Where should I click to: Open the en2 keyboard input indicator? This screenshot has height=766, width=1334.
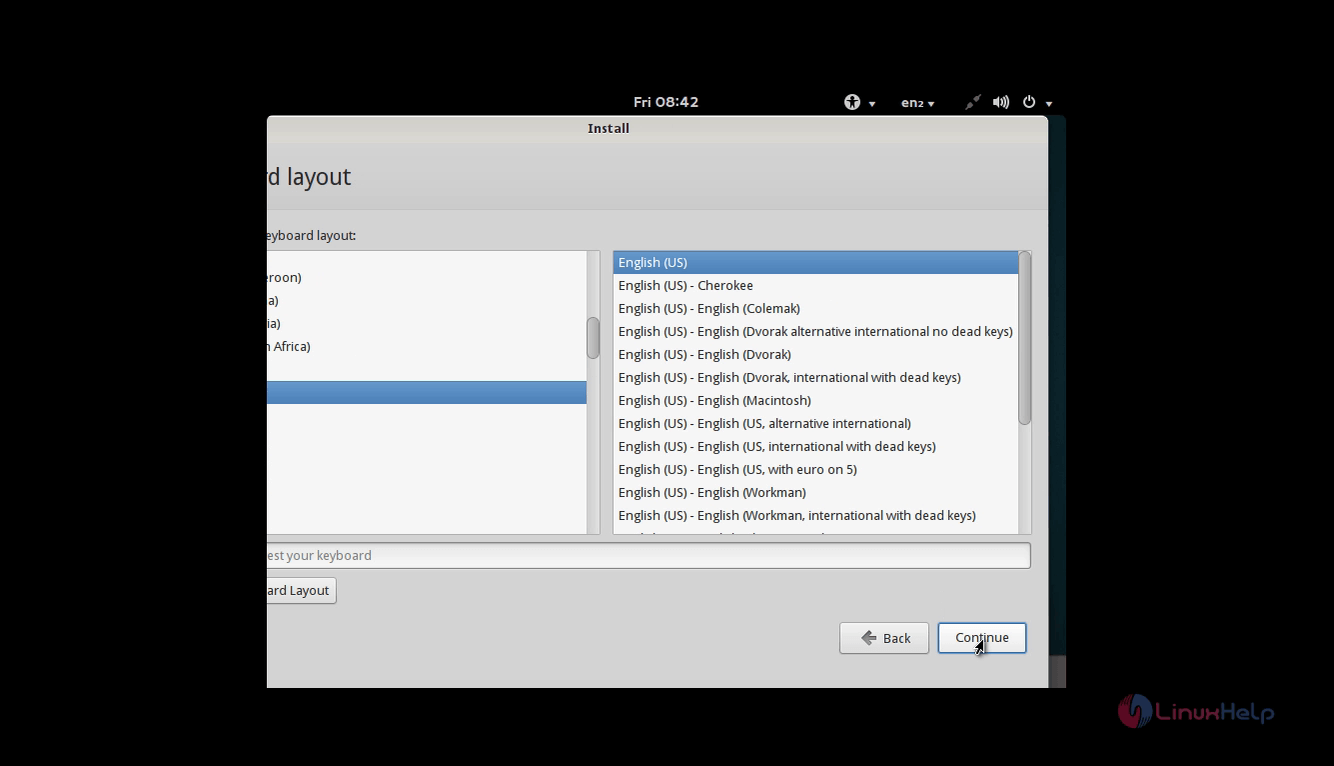(917, 102)
